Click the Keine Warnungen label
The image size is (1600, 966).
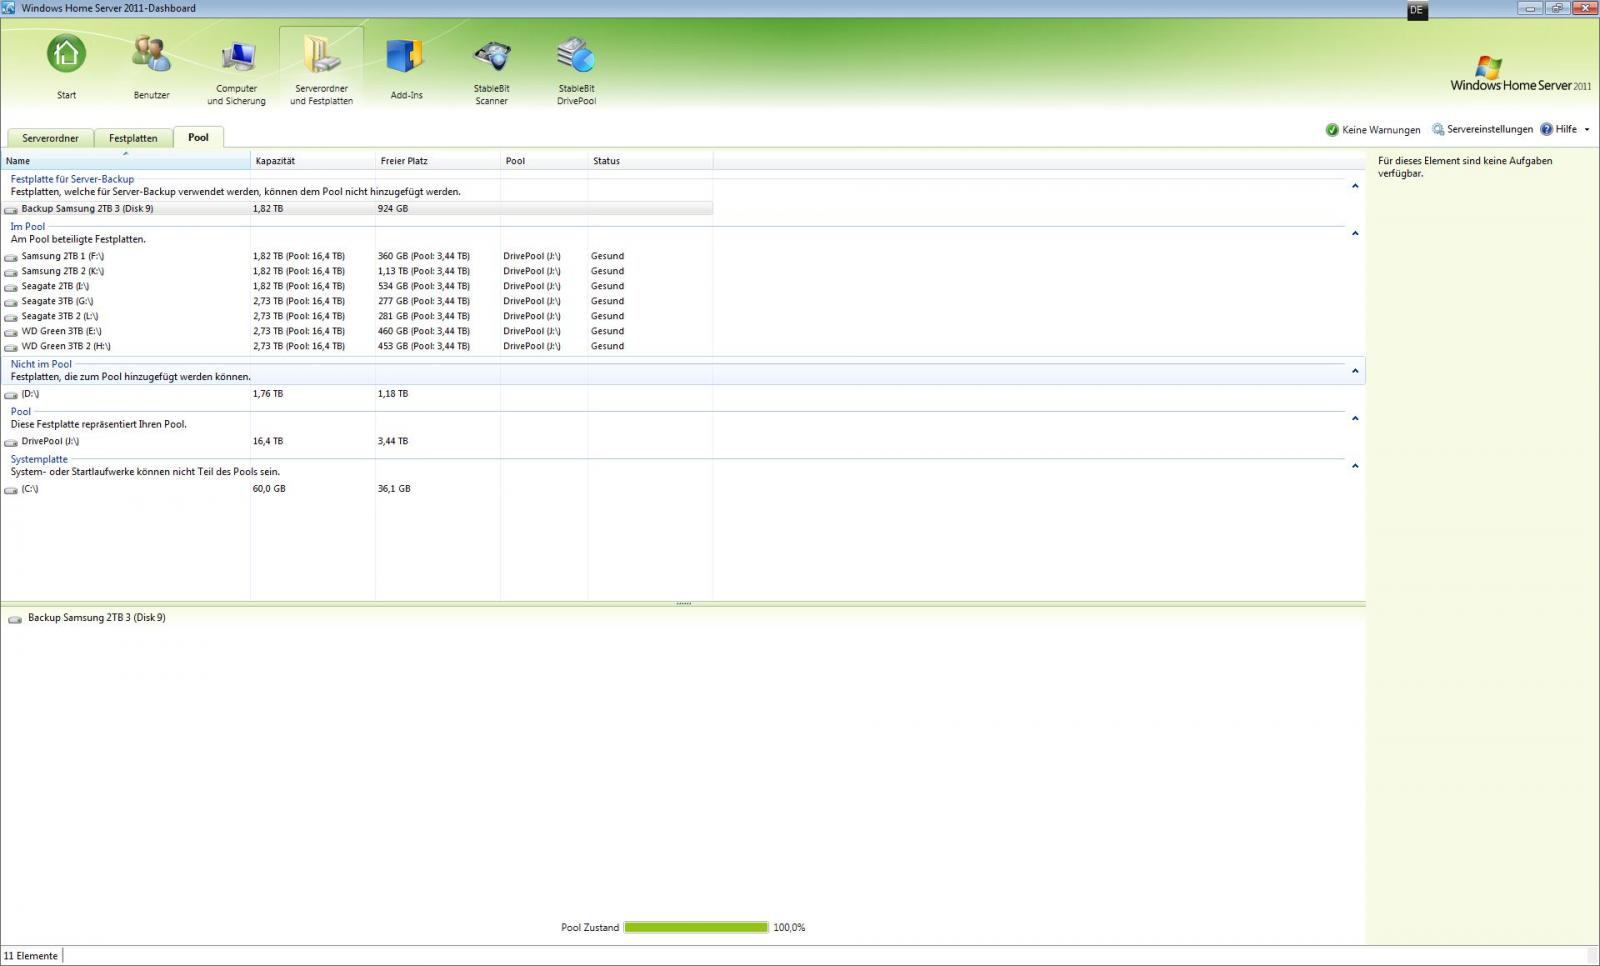1381,130
